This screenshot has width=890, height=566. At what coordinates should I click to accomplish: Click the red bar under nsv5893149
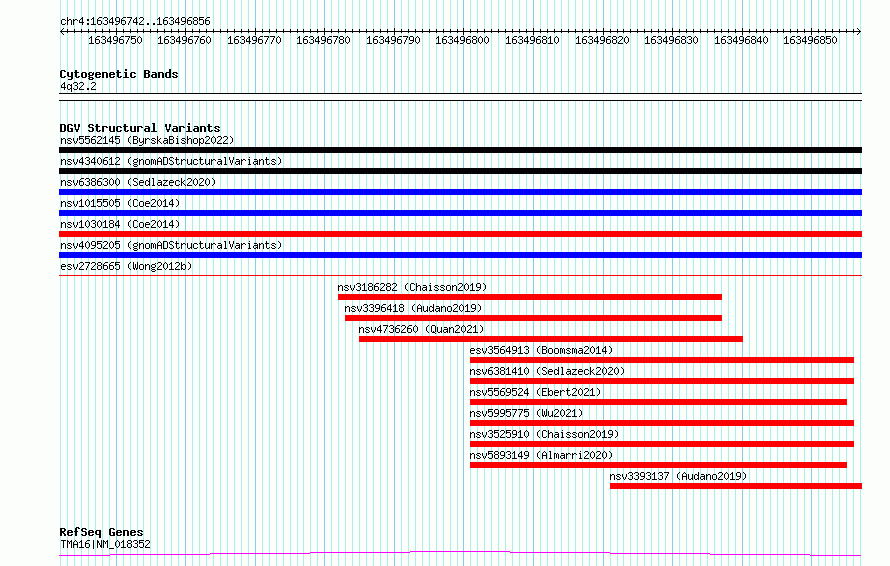658,465
